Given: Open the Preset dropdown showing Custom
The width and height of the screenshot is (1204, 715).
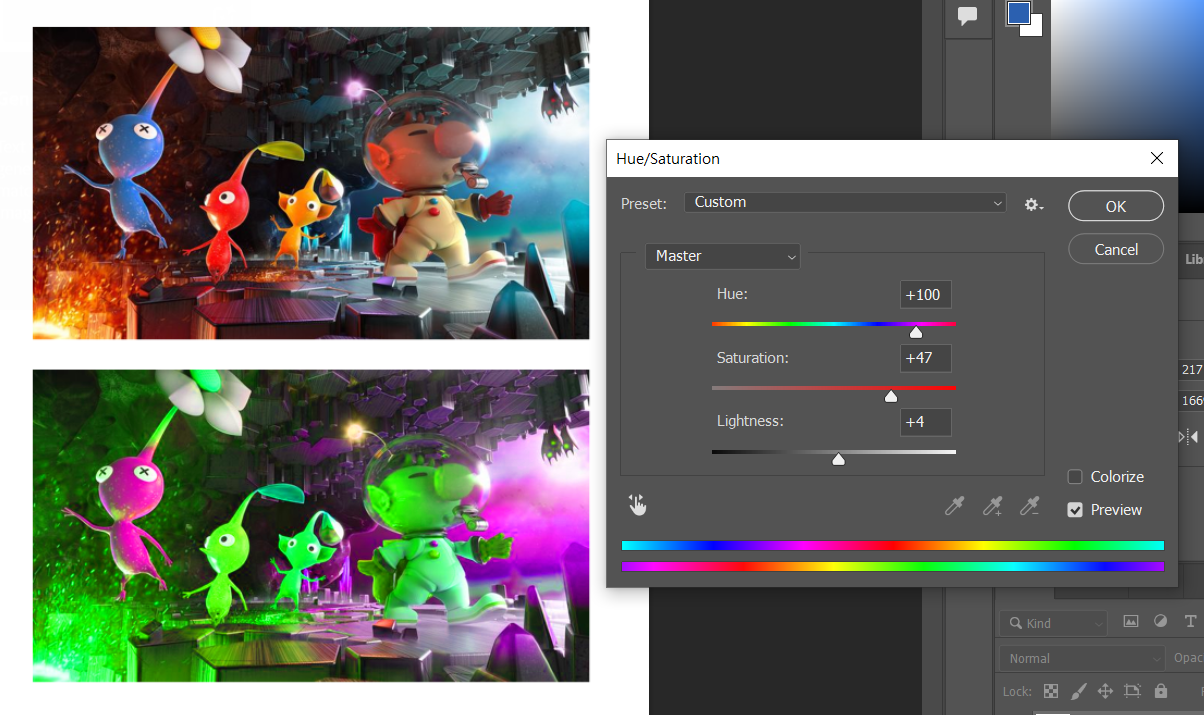Looking at the screenshot, I should [x=845, y=202].
